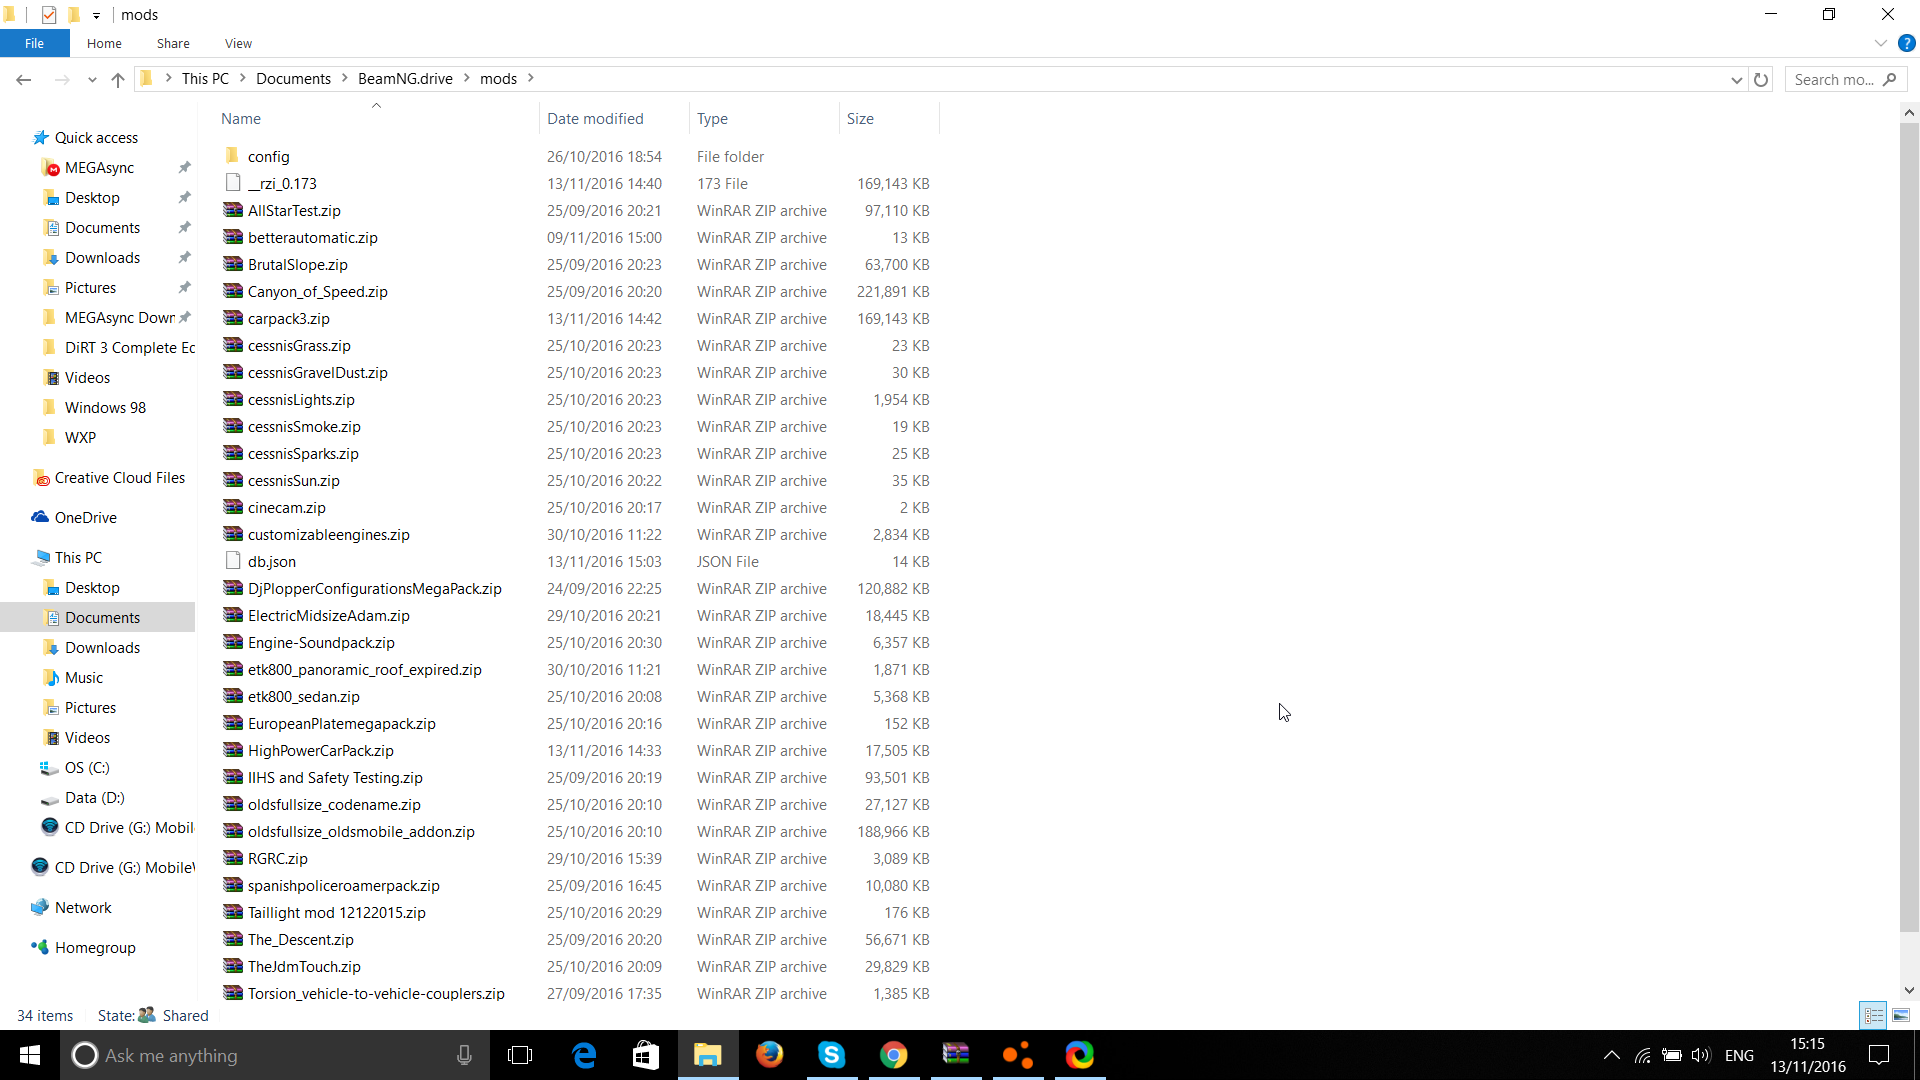Screen dimensions: 1920x1080
Task: Expand the ribbon with chevron
Action: [x=1880, y=43]
